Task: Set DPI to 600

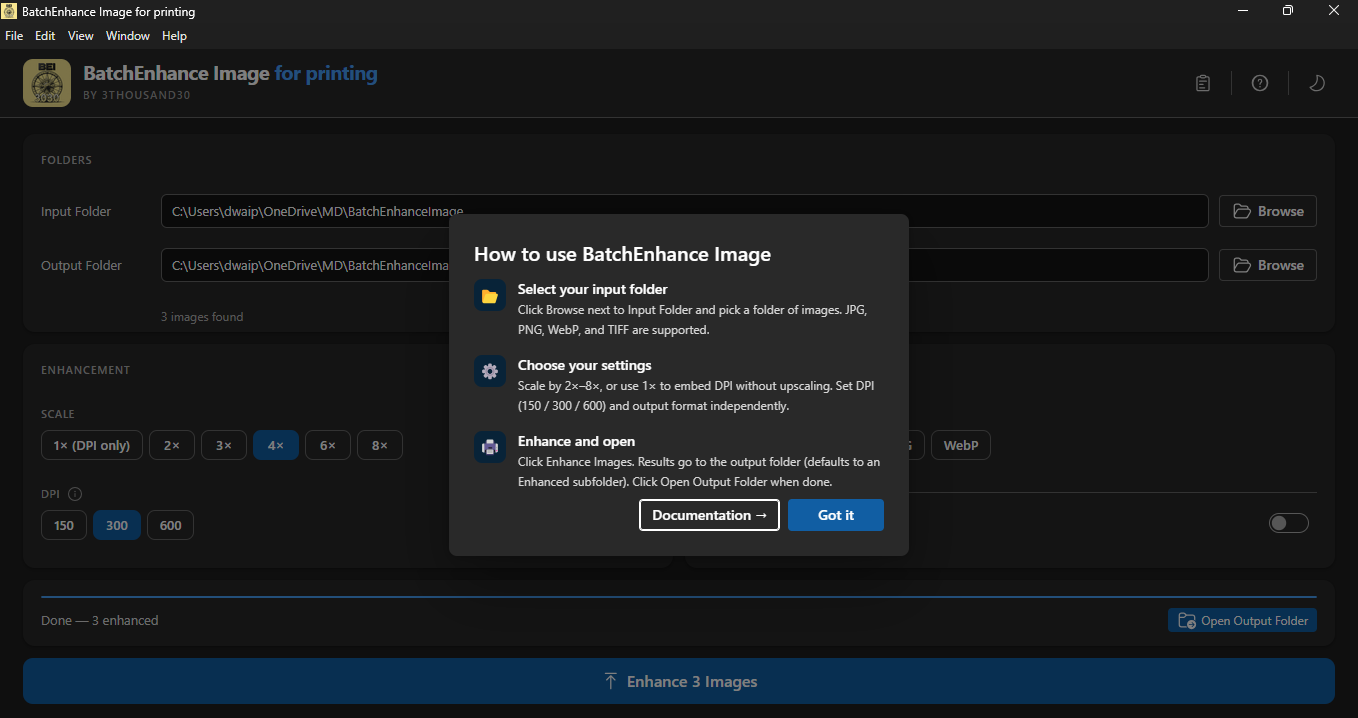Action: [171, 525]
